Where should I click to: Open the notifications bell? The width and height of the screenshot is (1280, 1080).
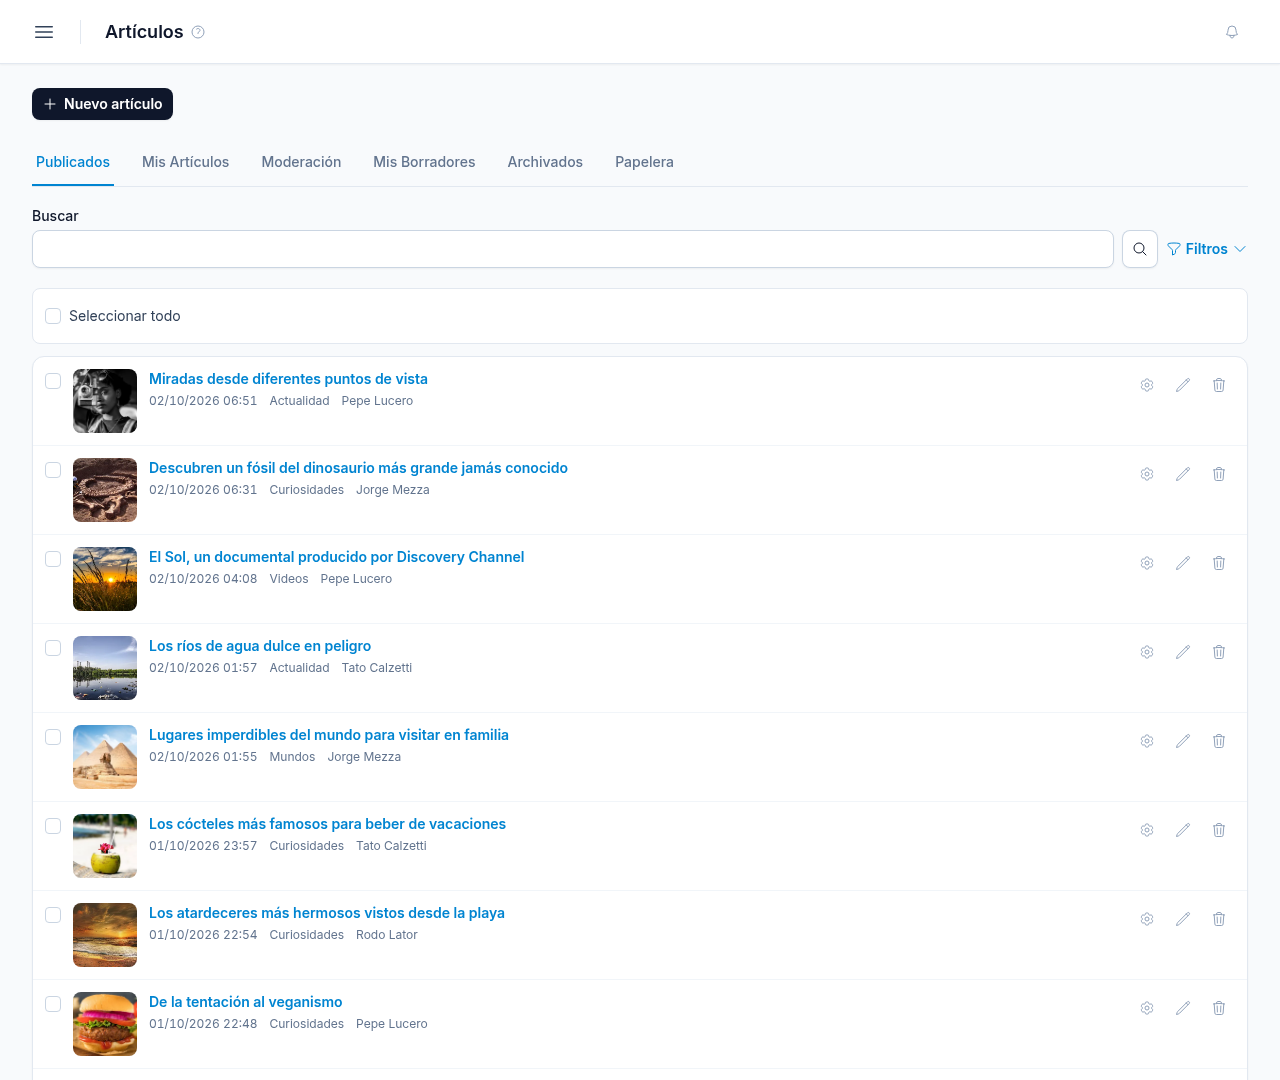coord(1232,32)
